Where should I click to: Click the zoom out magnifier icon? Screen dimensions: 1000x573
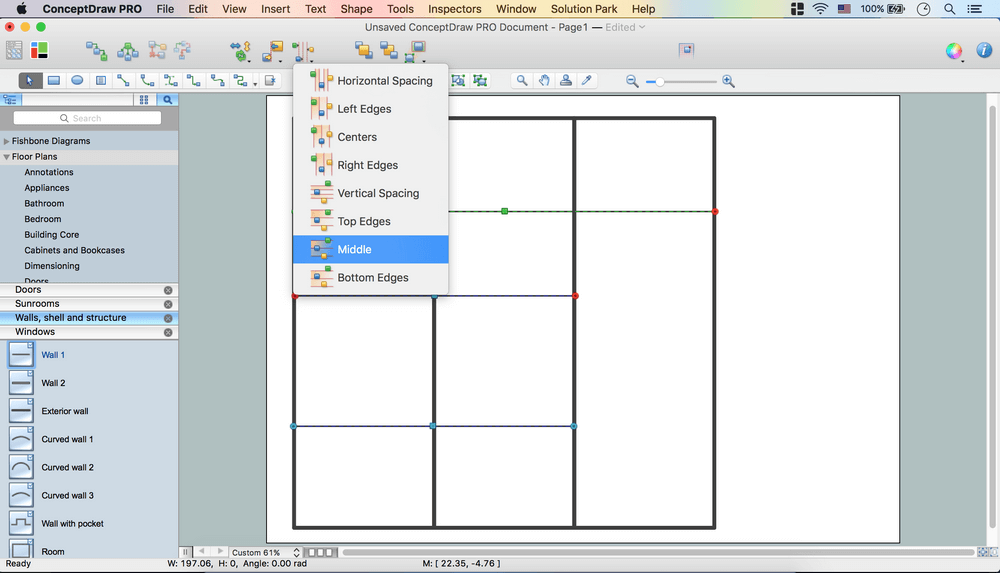click(x=632, y=81)
